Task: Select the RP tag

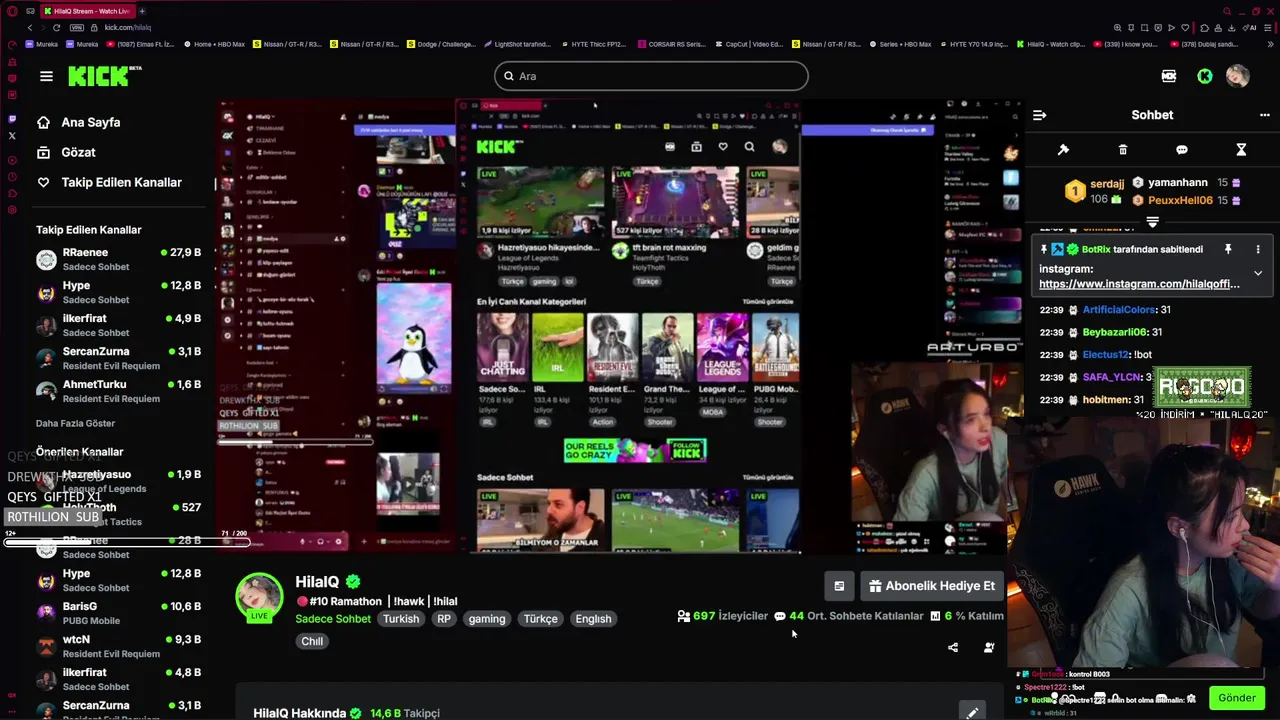Action: (x=444, y=619)
